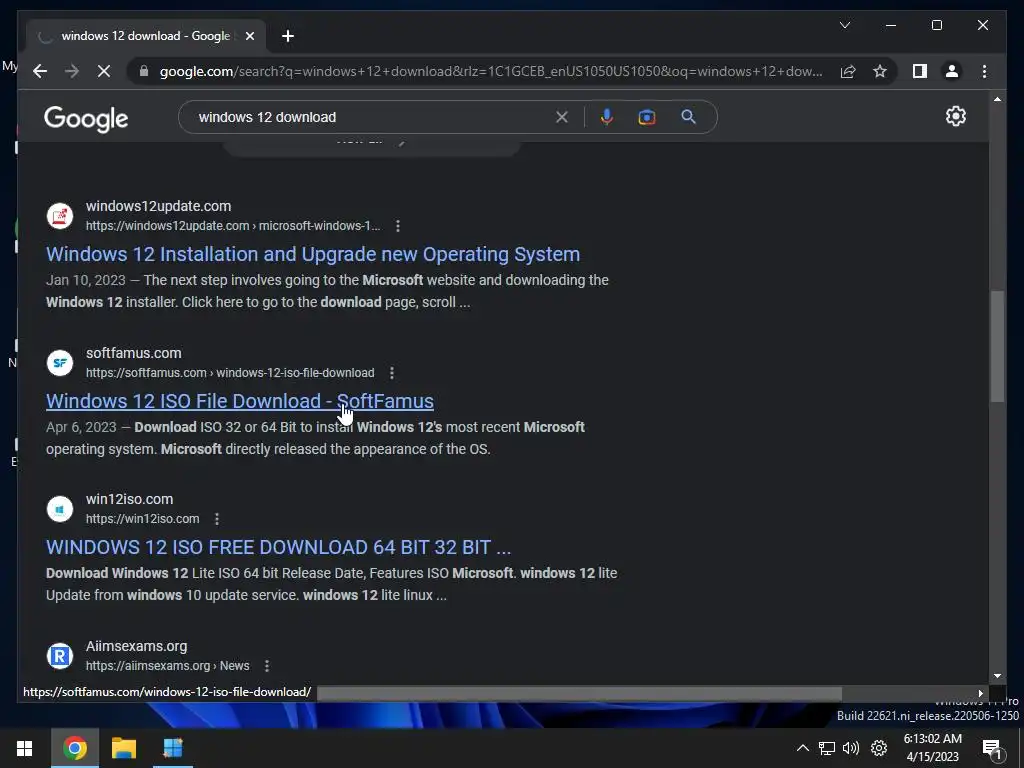Open Aiimsexams.org result options menu

pyautogui.click(x=266, y=666)
